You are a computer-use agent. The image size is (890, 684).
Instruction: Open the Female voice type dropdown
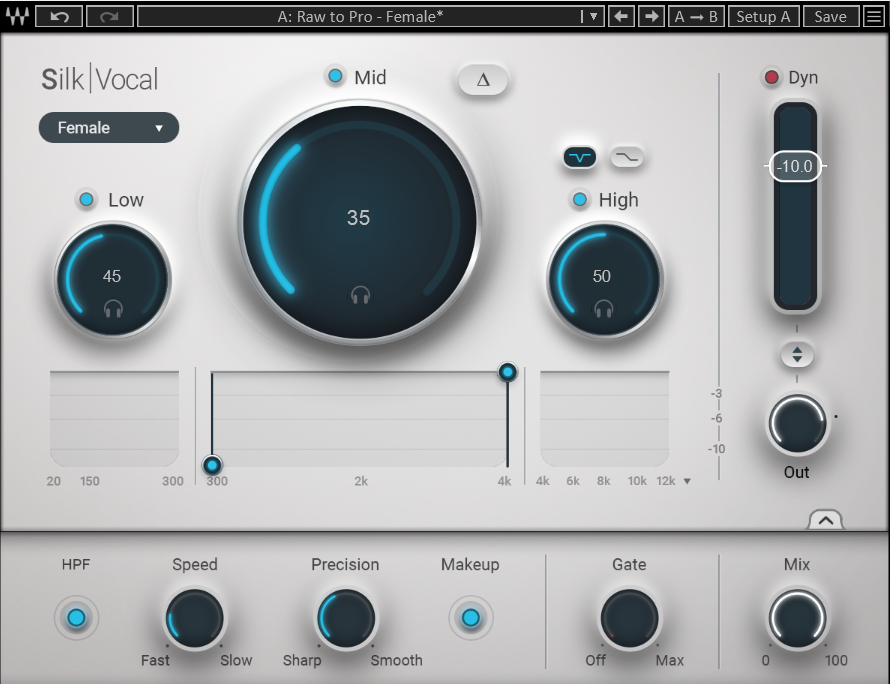tap(109, 128)
